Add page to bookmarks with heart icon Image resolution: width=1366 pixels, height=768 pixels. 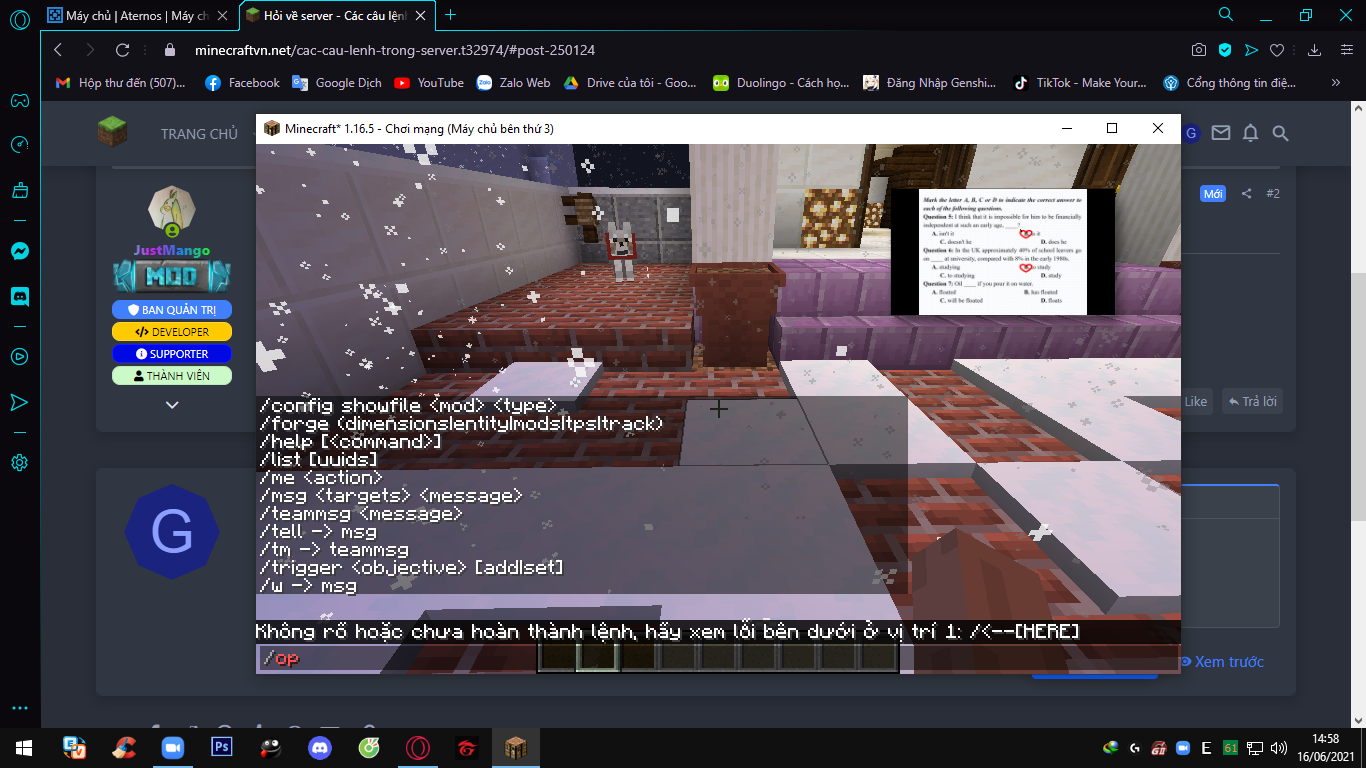pos(1277,50)
